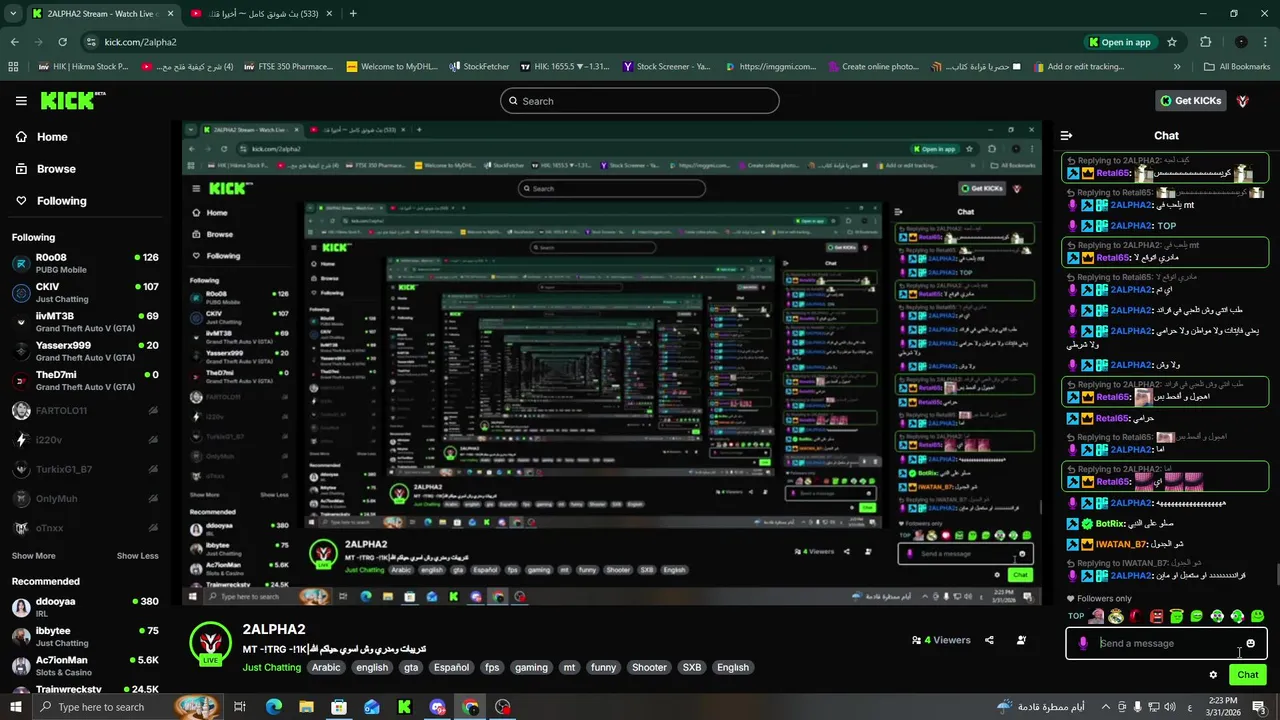The height and width of the screenshot is (720, 1280).
Task: Select the gaming stream tag
Action: coord(531,667)
